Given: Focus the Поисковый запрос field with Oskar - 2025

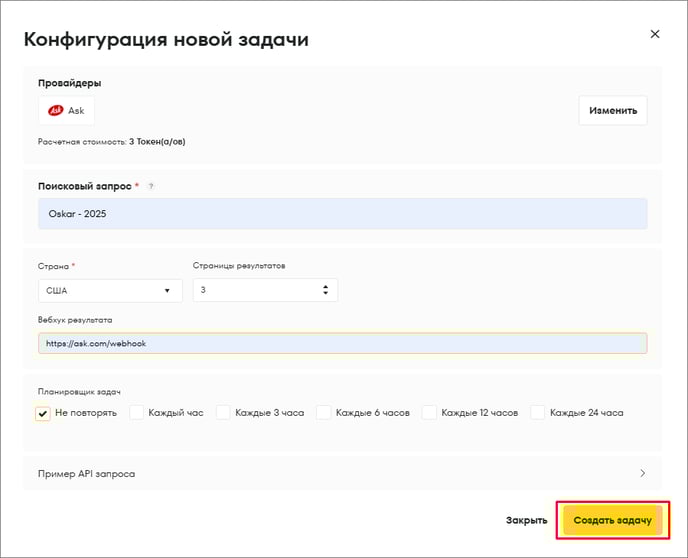Looking at the screenshot, I should [343, 214].
